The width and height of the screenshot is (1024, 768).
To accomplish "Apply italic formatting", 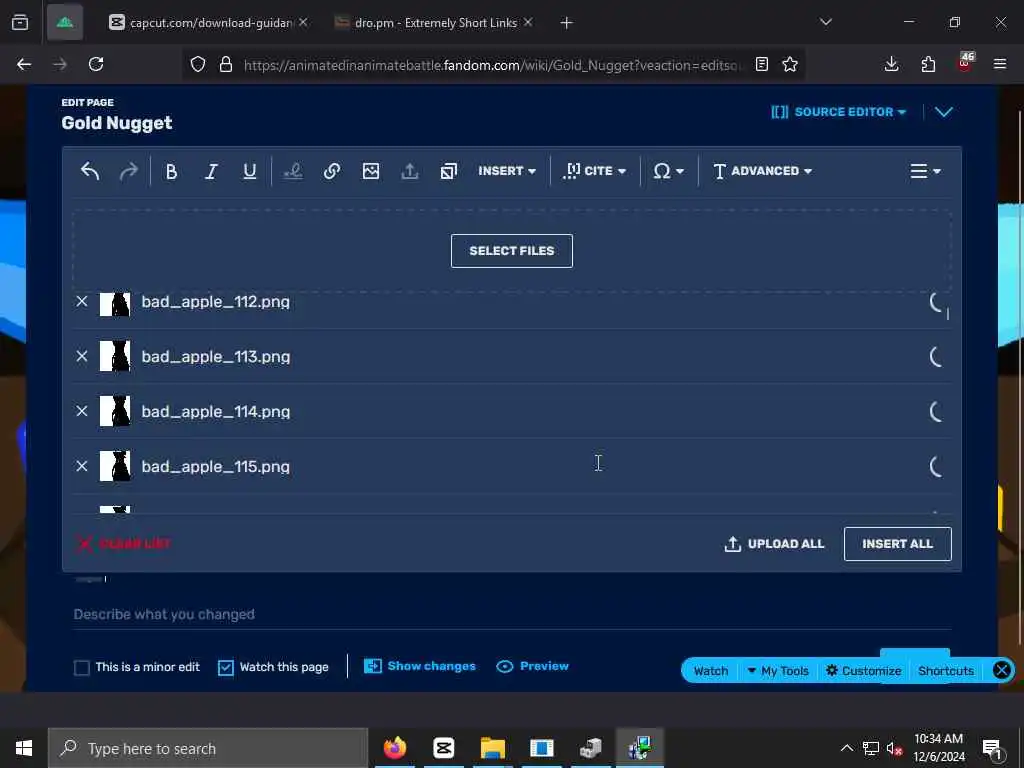I will (210, 171).
